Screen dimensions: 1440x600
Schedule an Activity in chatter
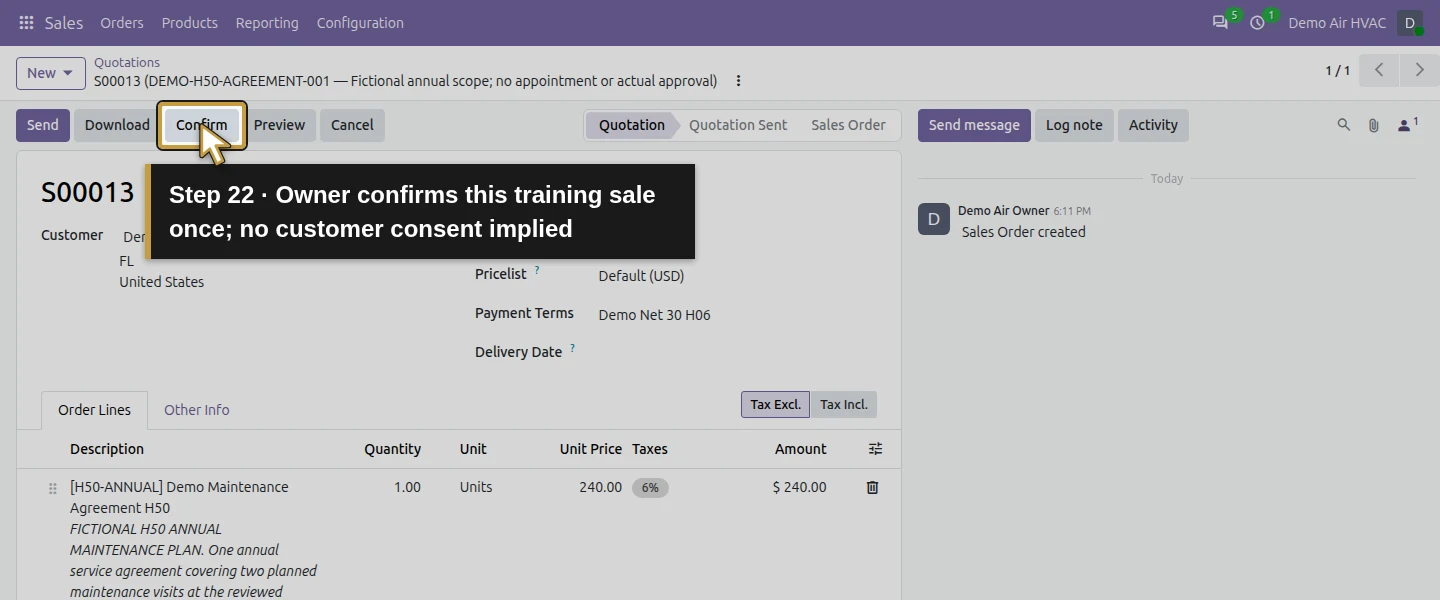1153,125
